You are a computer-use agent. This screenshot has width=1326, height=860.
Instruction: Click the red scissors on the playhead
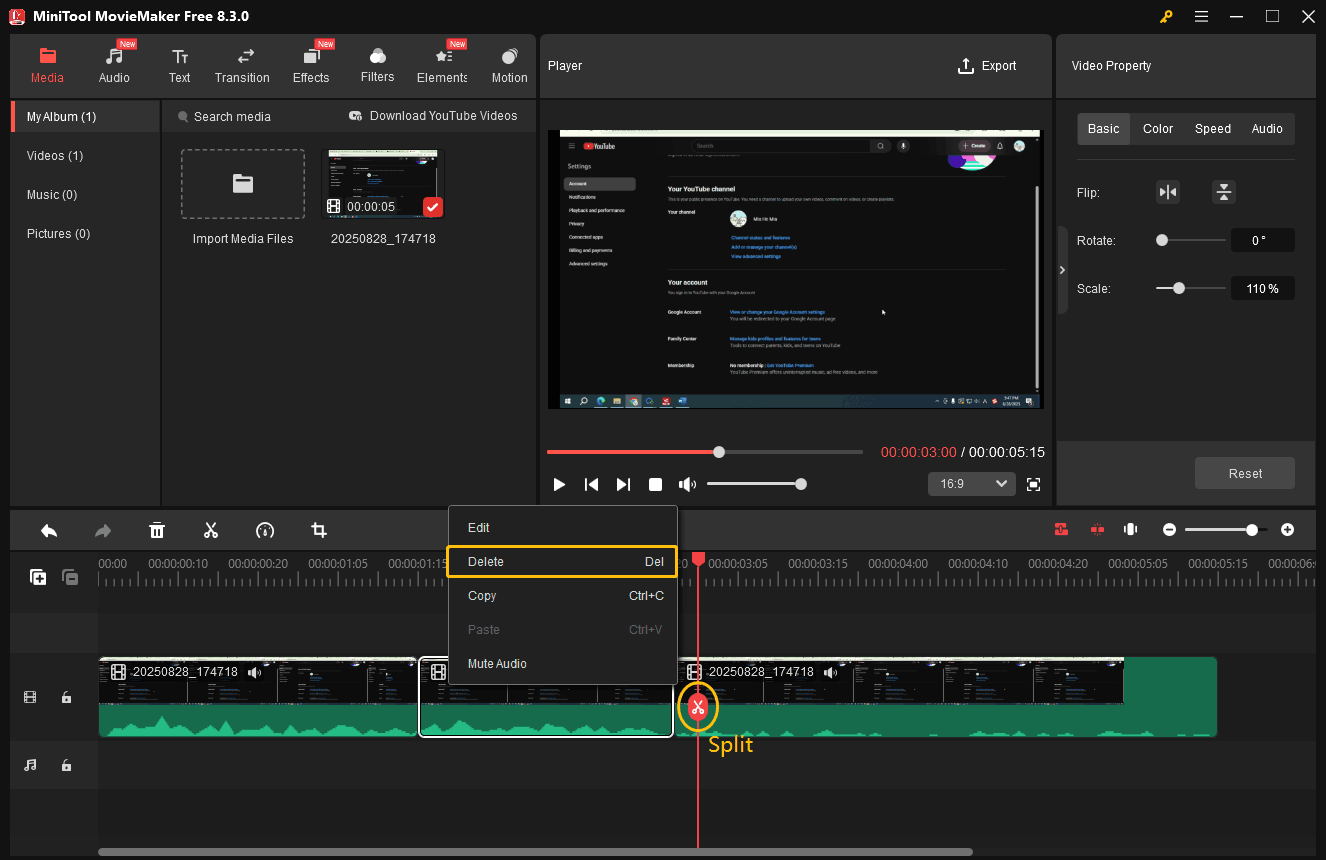[x=698, y=709]
